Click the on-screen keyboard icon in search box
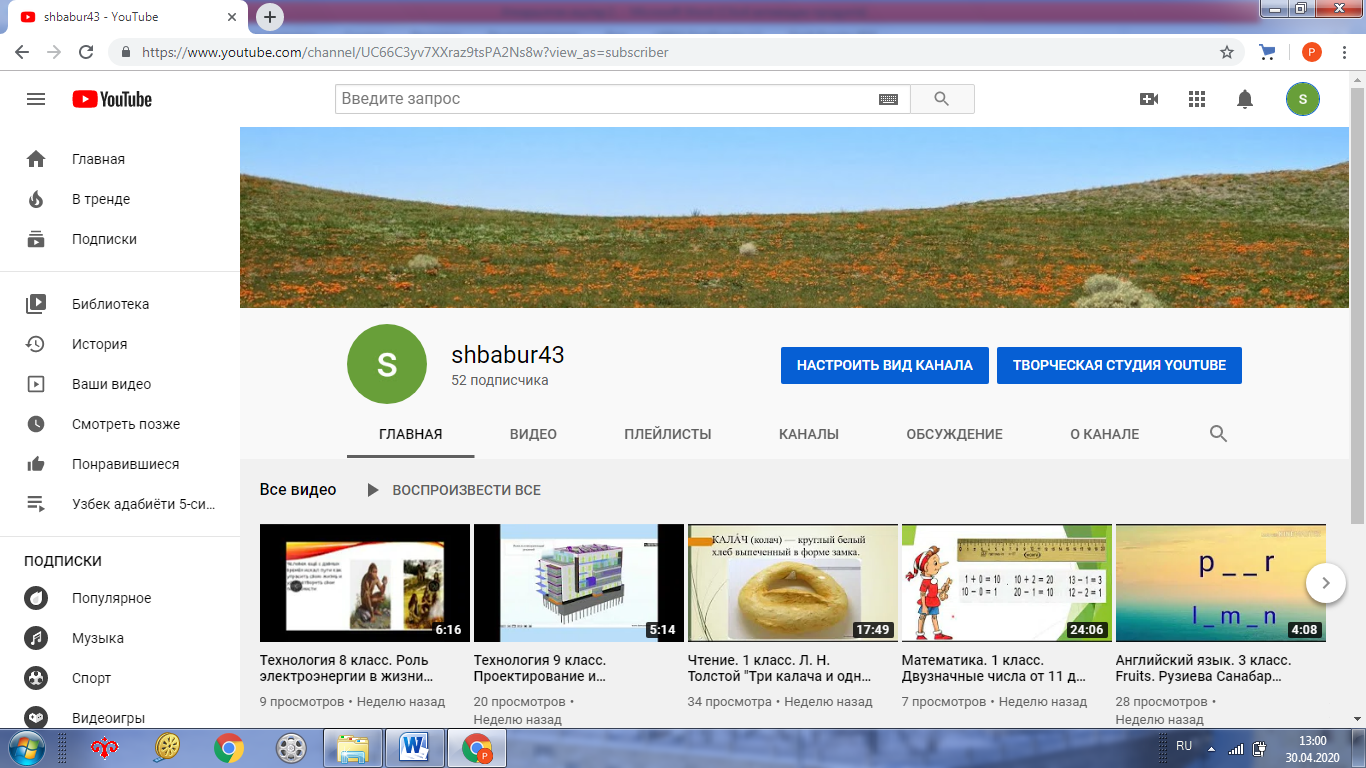Image resolution: width=1366 pixels, height=768 pixels. point(888,99)
